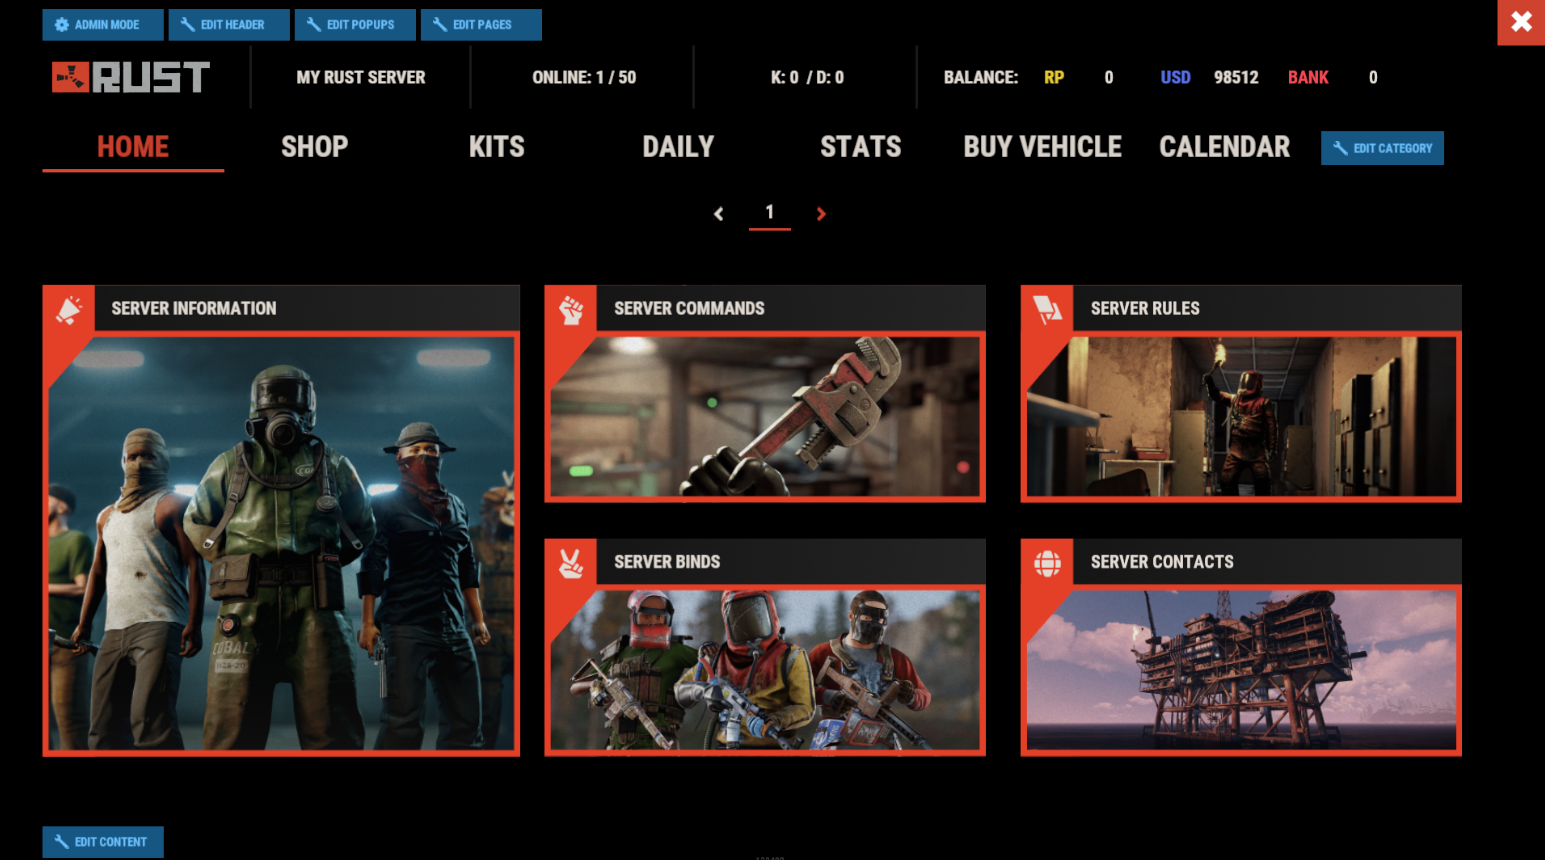Image resolution: width=1545 pixels, height=860 pixels.
Task: Click the "SERVER RULES" heading
Action: tap(1145, 309)
